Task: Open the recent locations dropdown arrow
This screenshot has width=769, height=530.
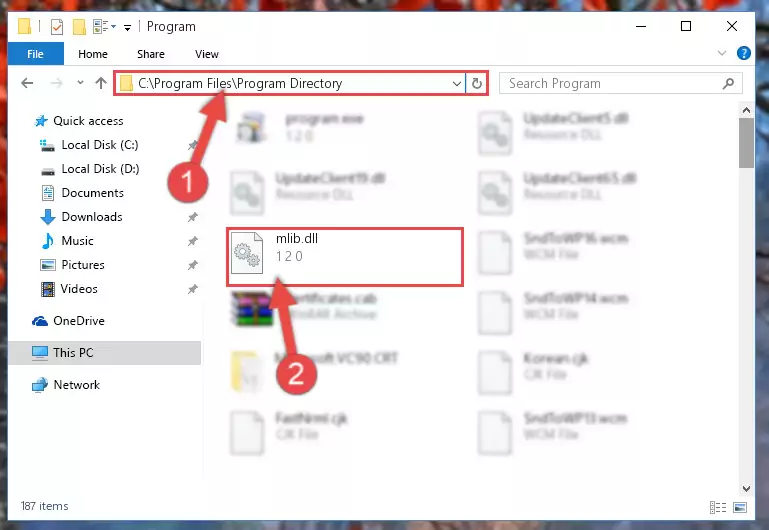Action: point(80,83)
